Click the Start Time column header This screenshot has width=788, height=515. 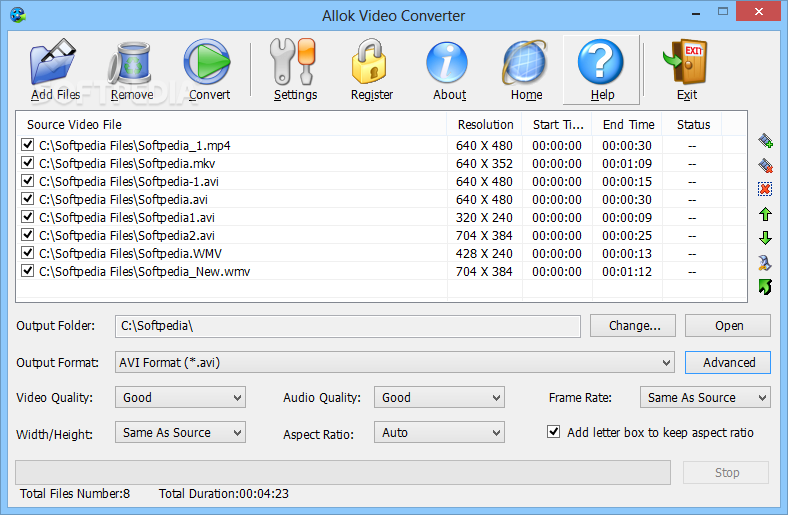(557, 124)
